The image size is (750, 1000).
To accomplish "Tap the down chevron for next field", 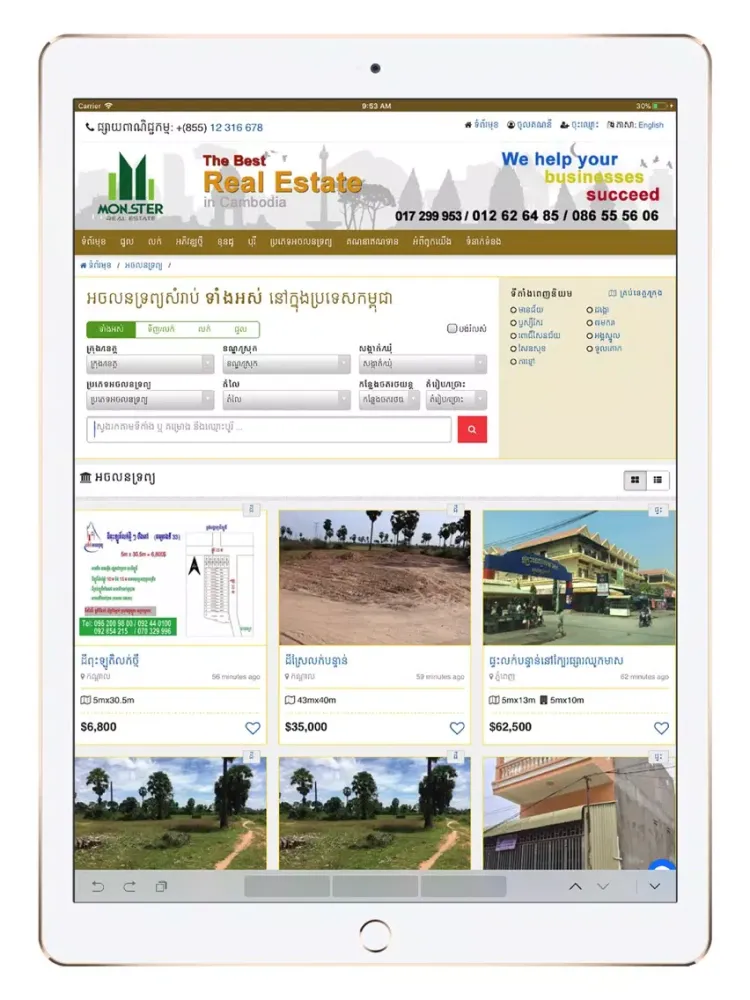I will click(x=603, y=886).
